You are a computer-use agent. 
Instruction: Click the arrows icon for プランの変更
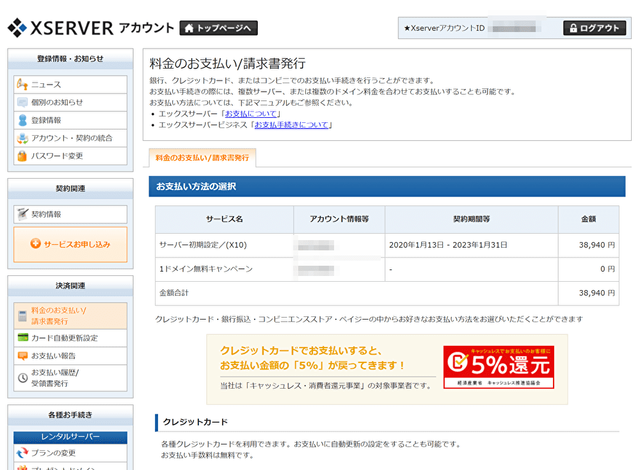pyautogui.click(x=22, y=453)
